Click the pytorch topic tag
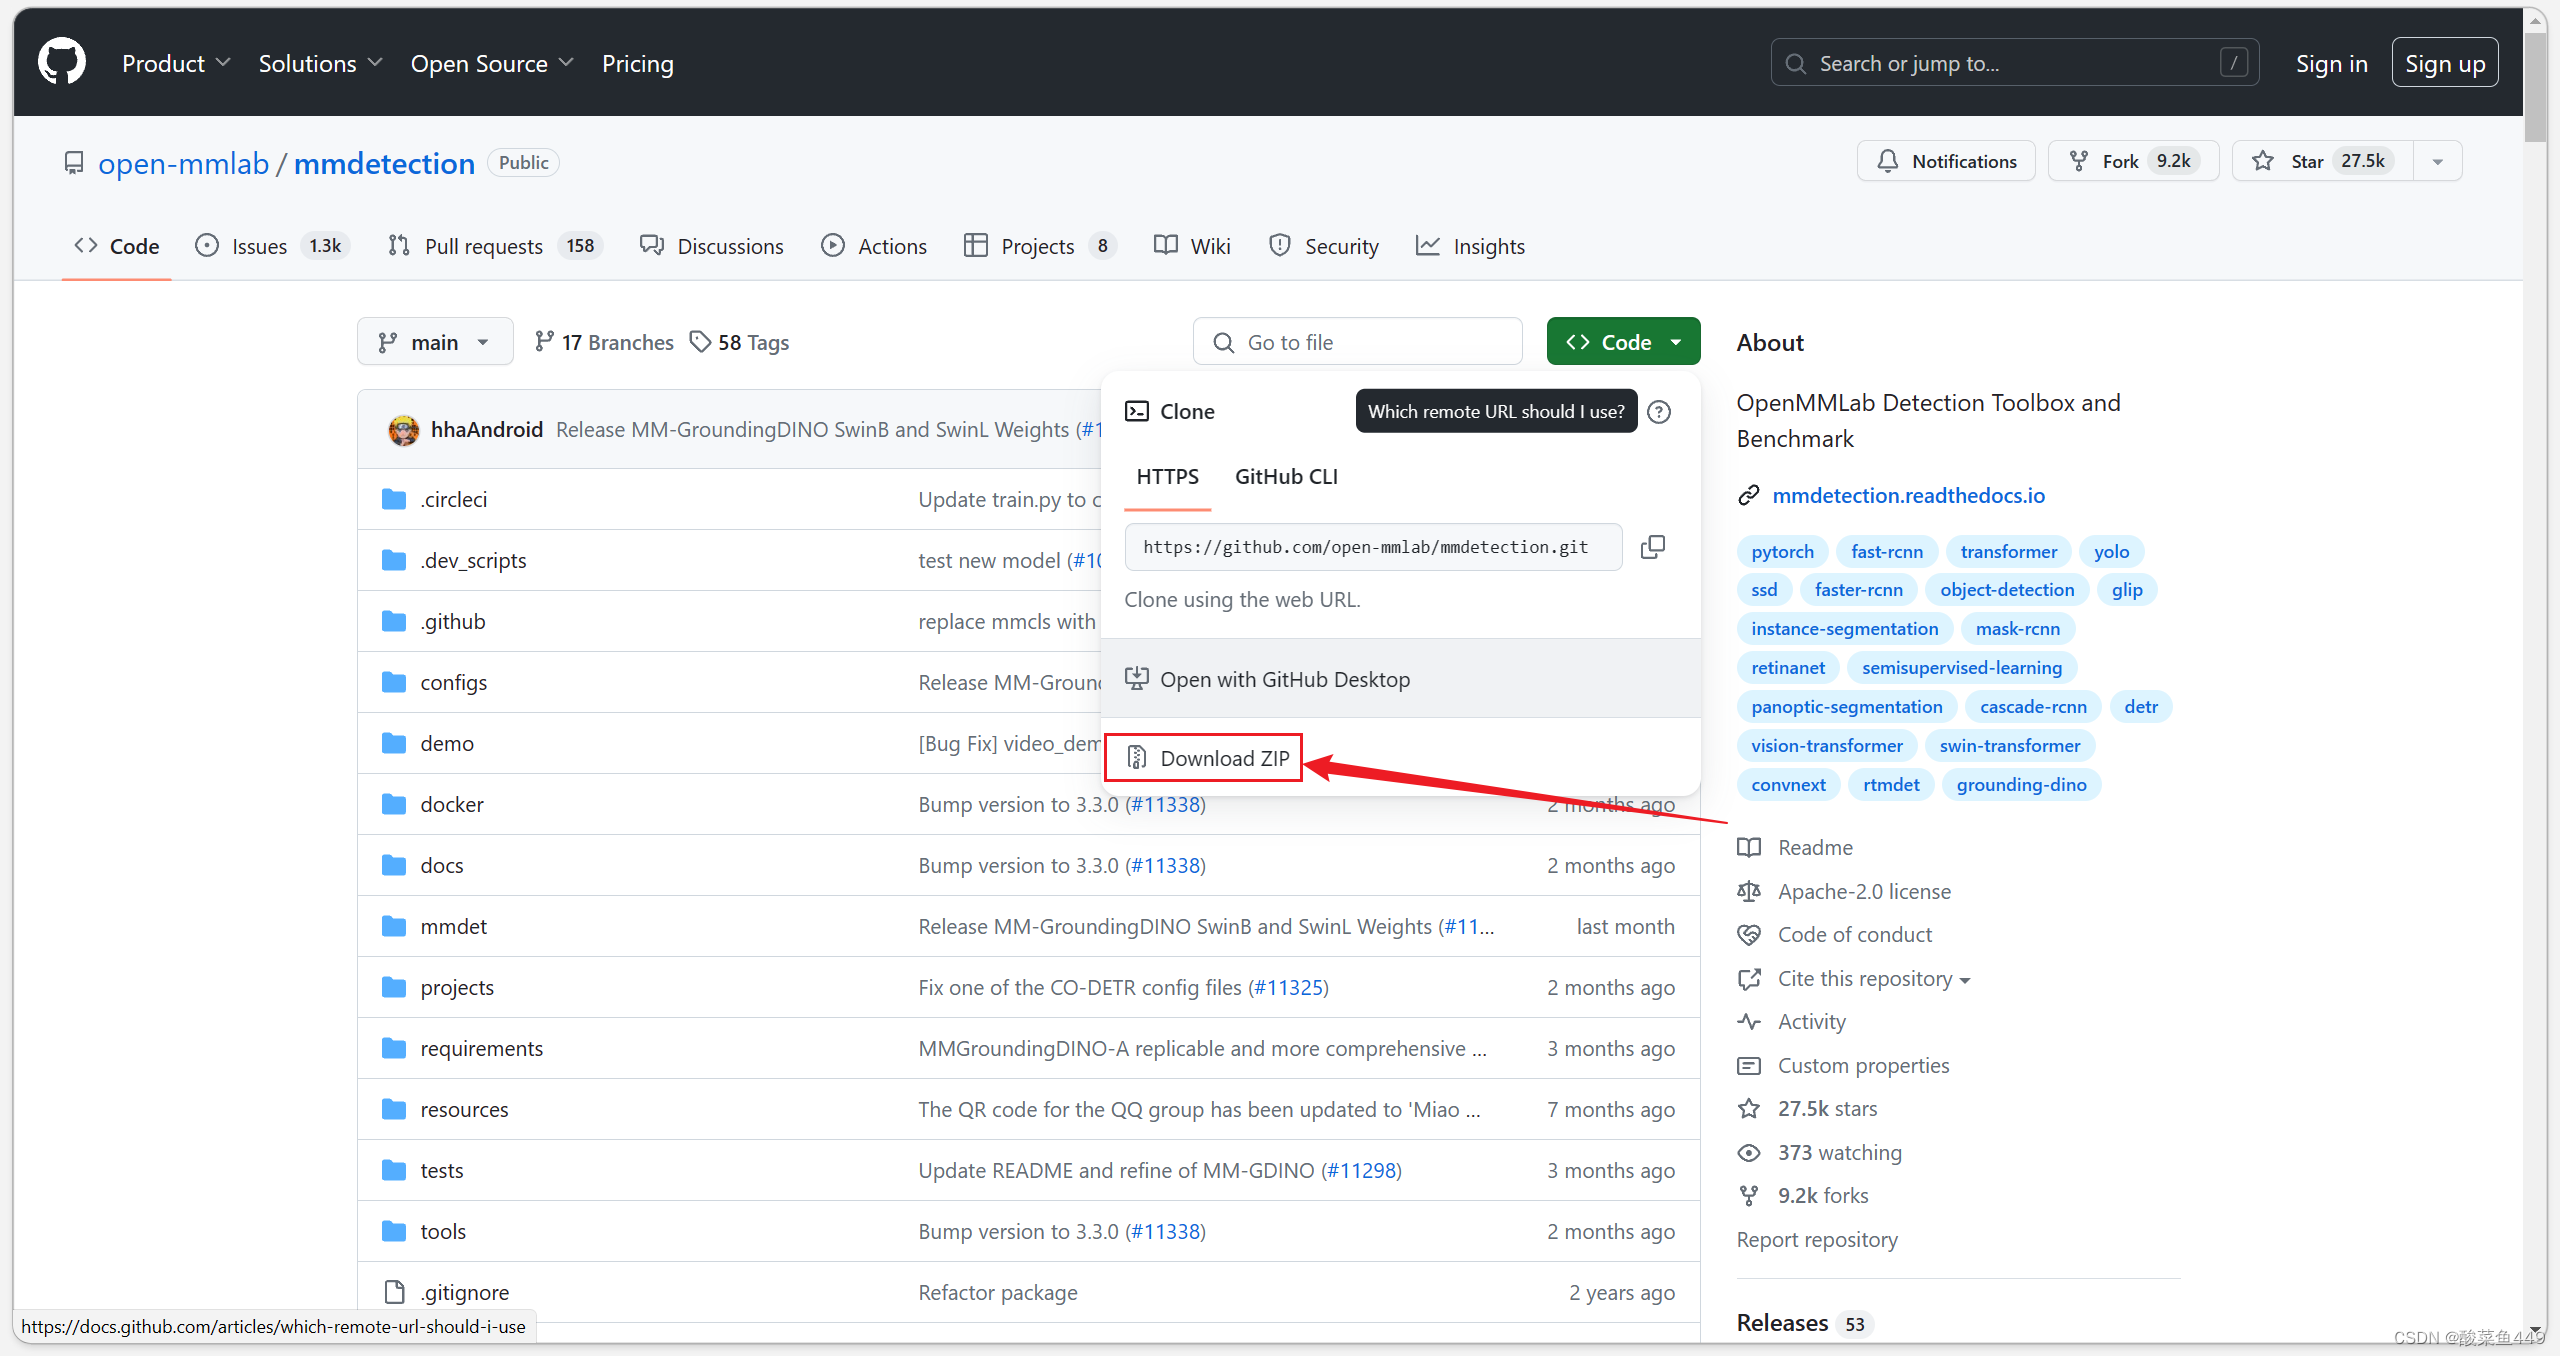Image resolution: width=2560 pixels, height=1356 pixels. coord(1781,551)
